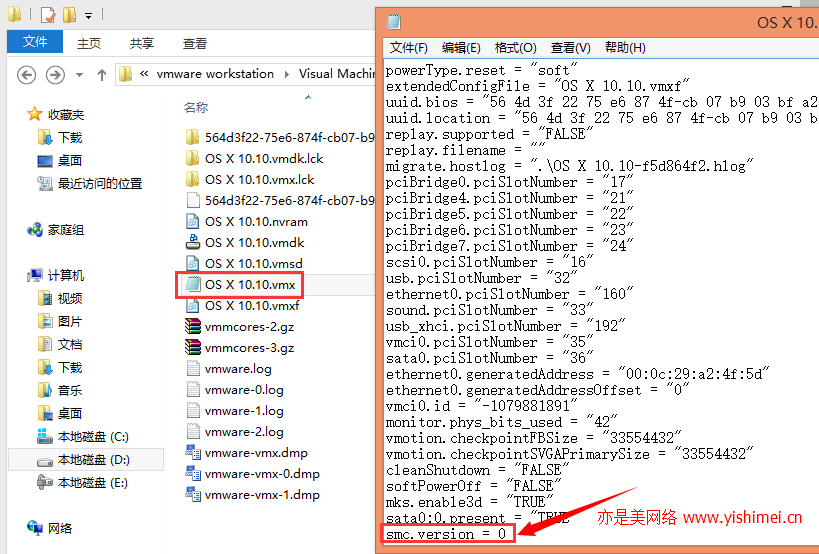
Task: Open Notepad 格式(O) menu
Action: [516, 48]
